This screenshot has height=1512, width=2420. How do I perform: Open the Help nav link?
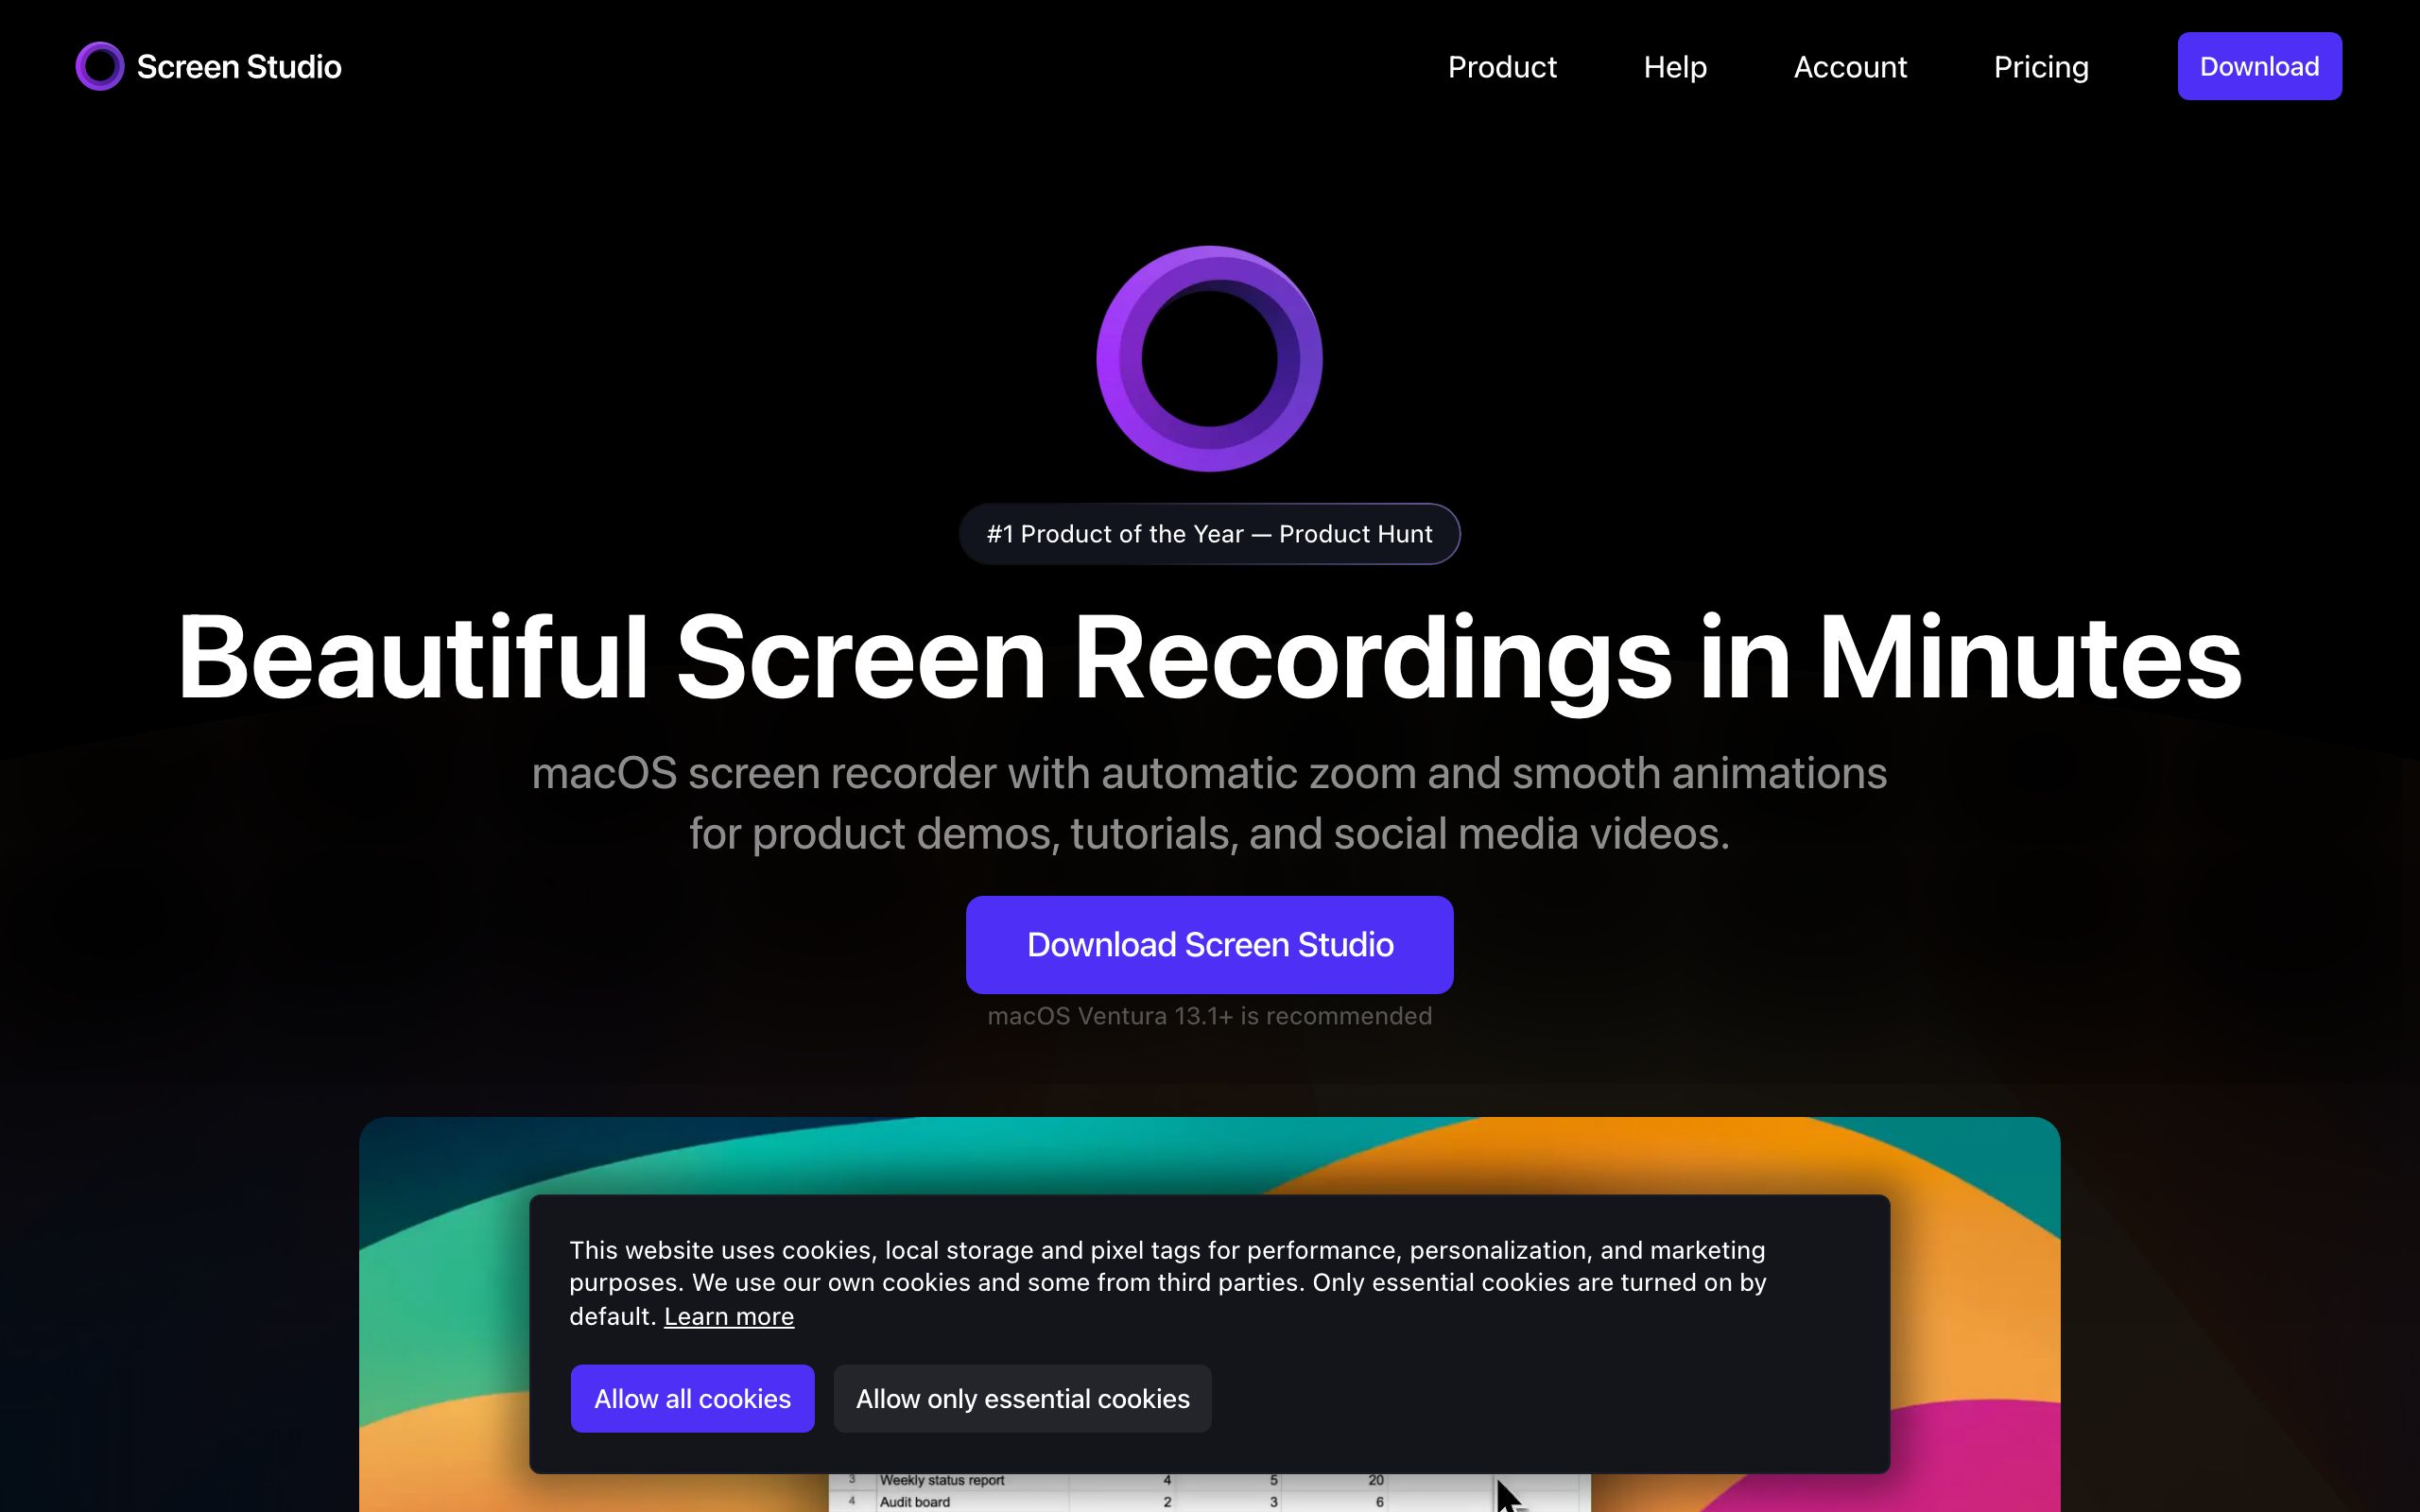tap(1675, 67)
